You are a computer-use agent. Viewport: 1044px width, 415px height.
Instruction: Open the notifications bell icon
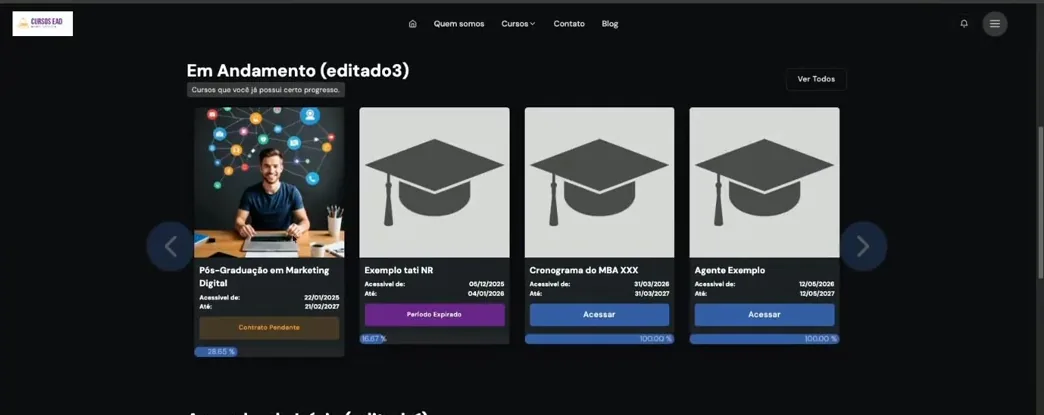pos(963,24)
